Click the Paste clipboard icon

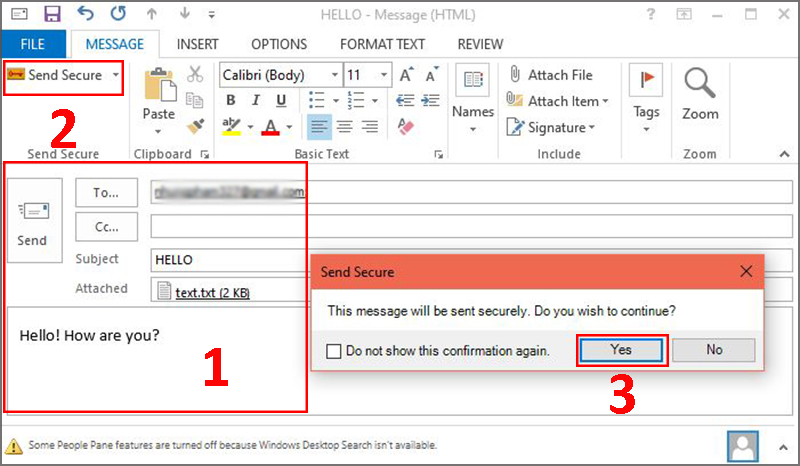160,86
